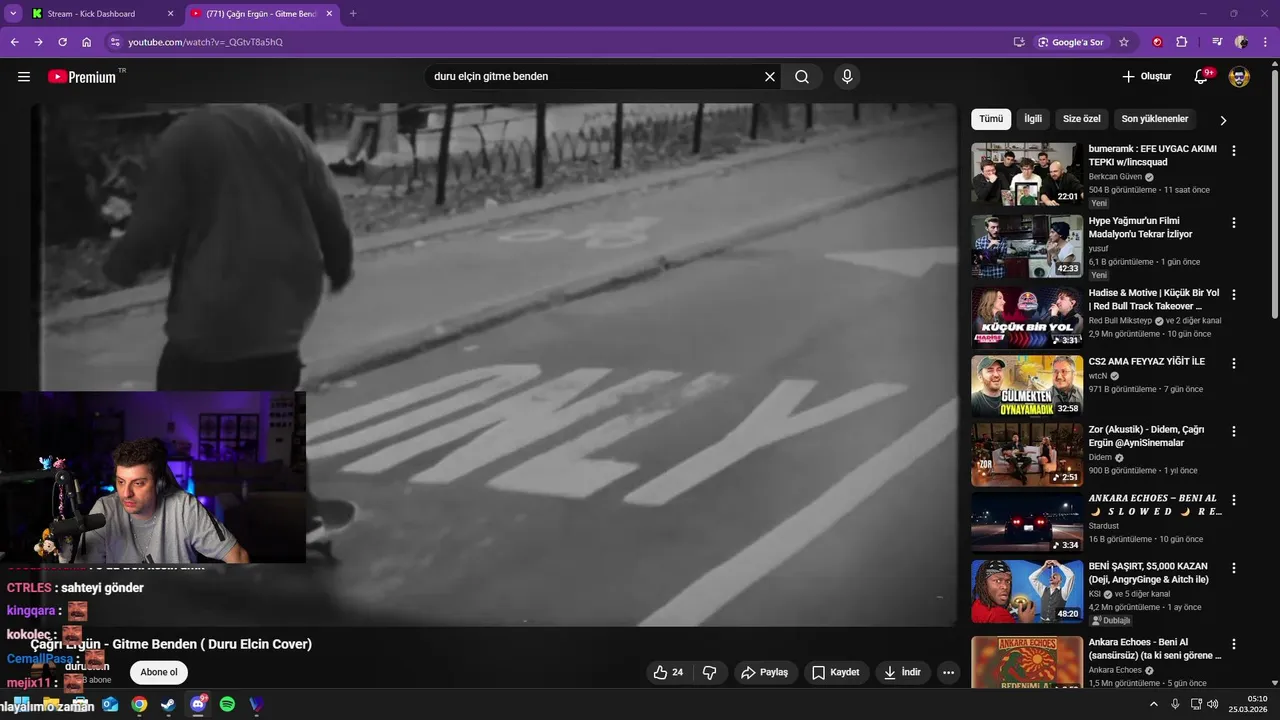1280x720 pixels.
Task: Select the Tümü filter chip
Action: 991,119
